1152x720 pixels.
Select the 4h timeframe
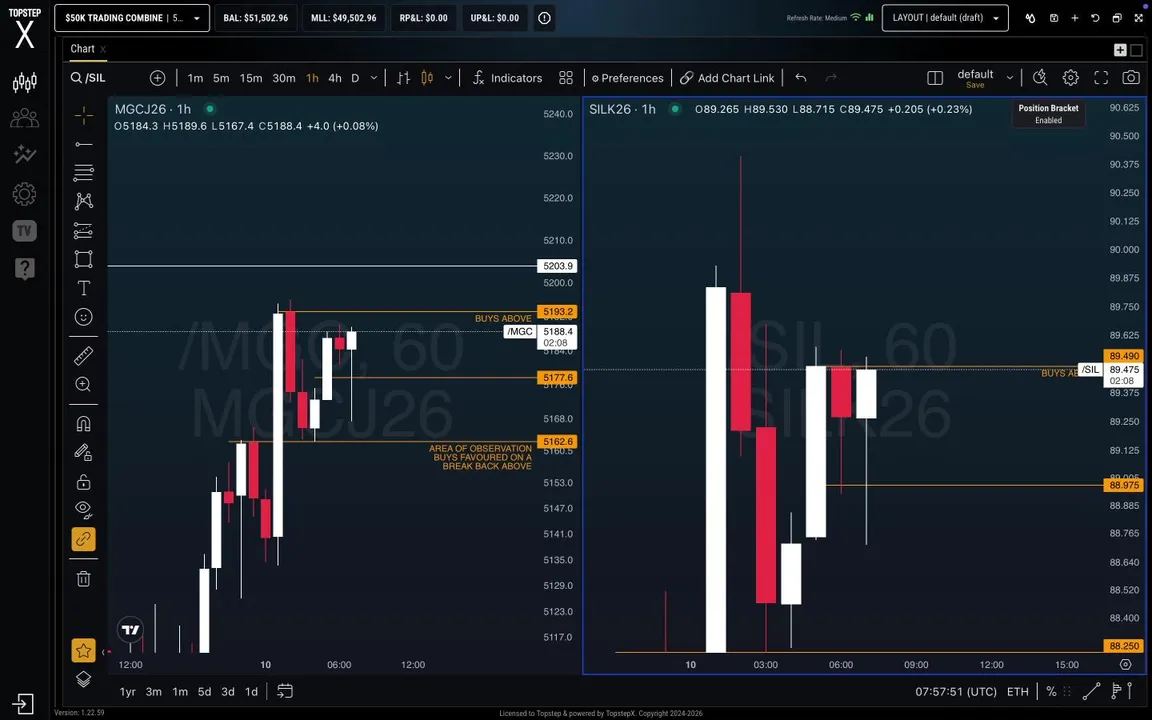[334, 78]
